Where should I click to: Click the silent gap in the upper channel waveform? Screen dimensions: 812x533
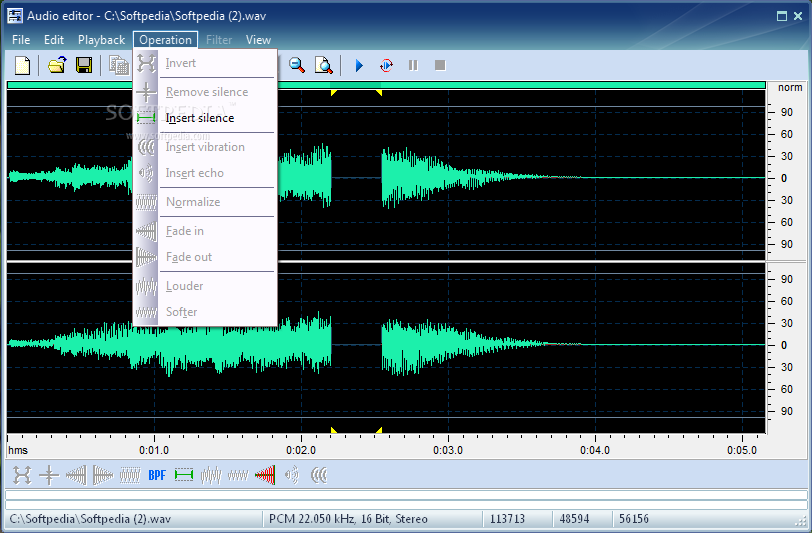pyautogui.click(x=356, y=178)
